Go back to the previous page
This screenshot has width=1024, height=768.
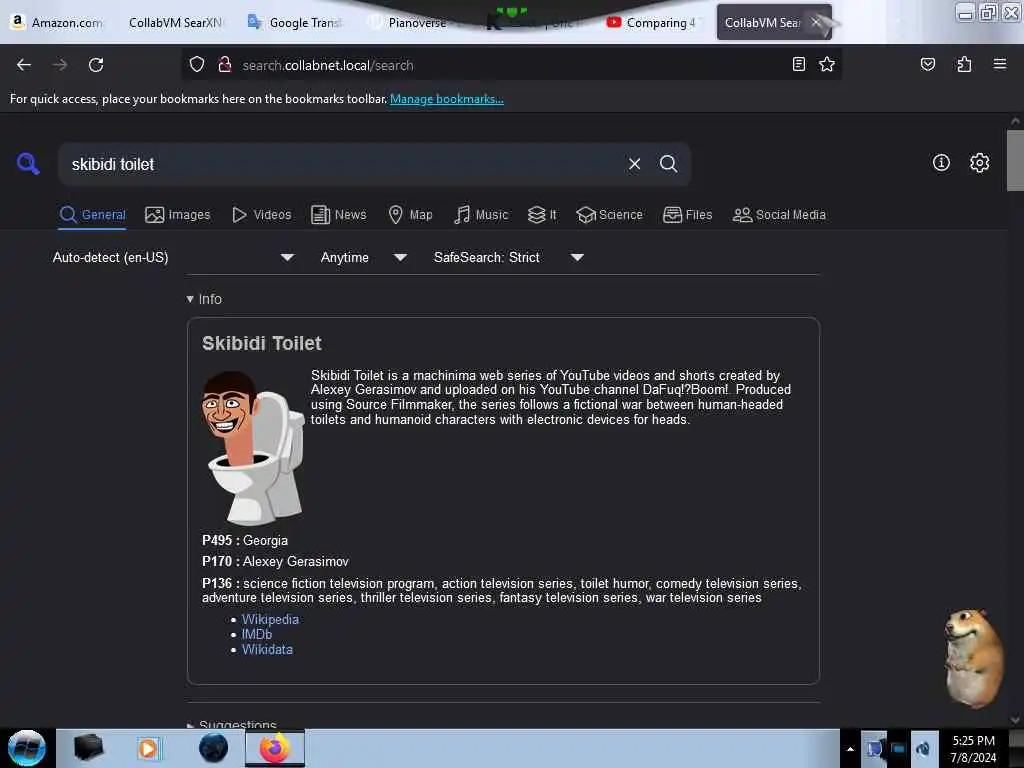pos(24,65)
